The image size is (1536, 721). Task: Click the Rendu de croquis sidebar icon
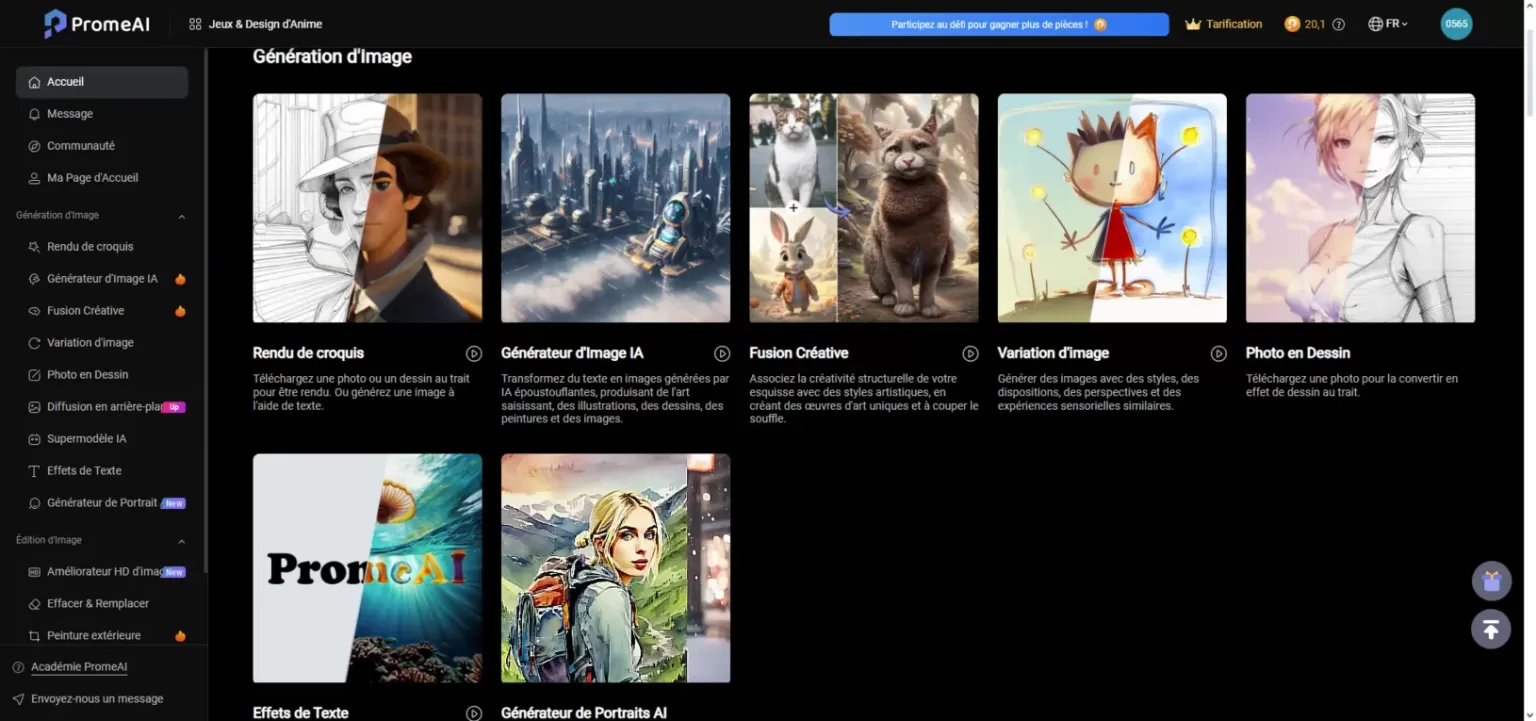click(x=35, y=247)
